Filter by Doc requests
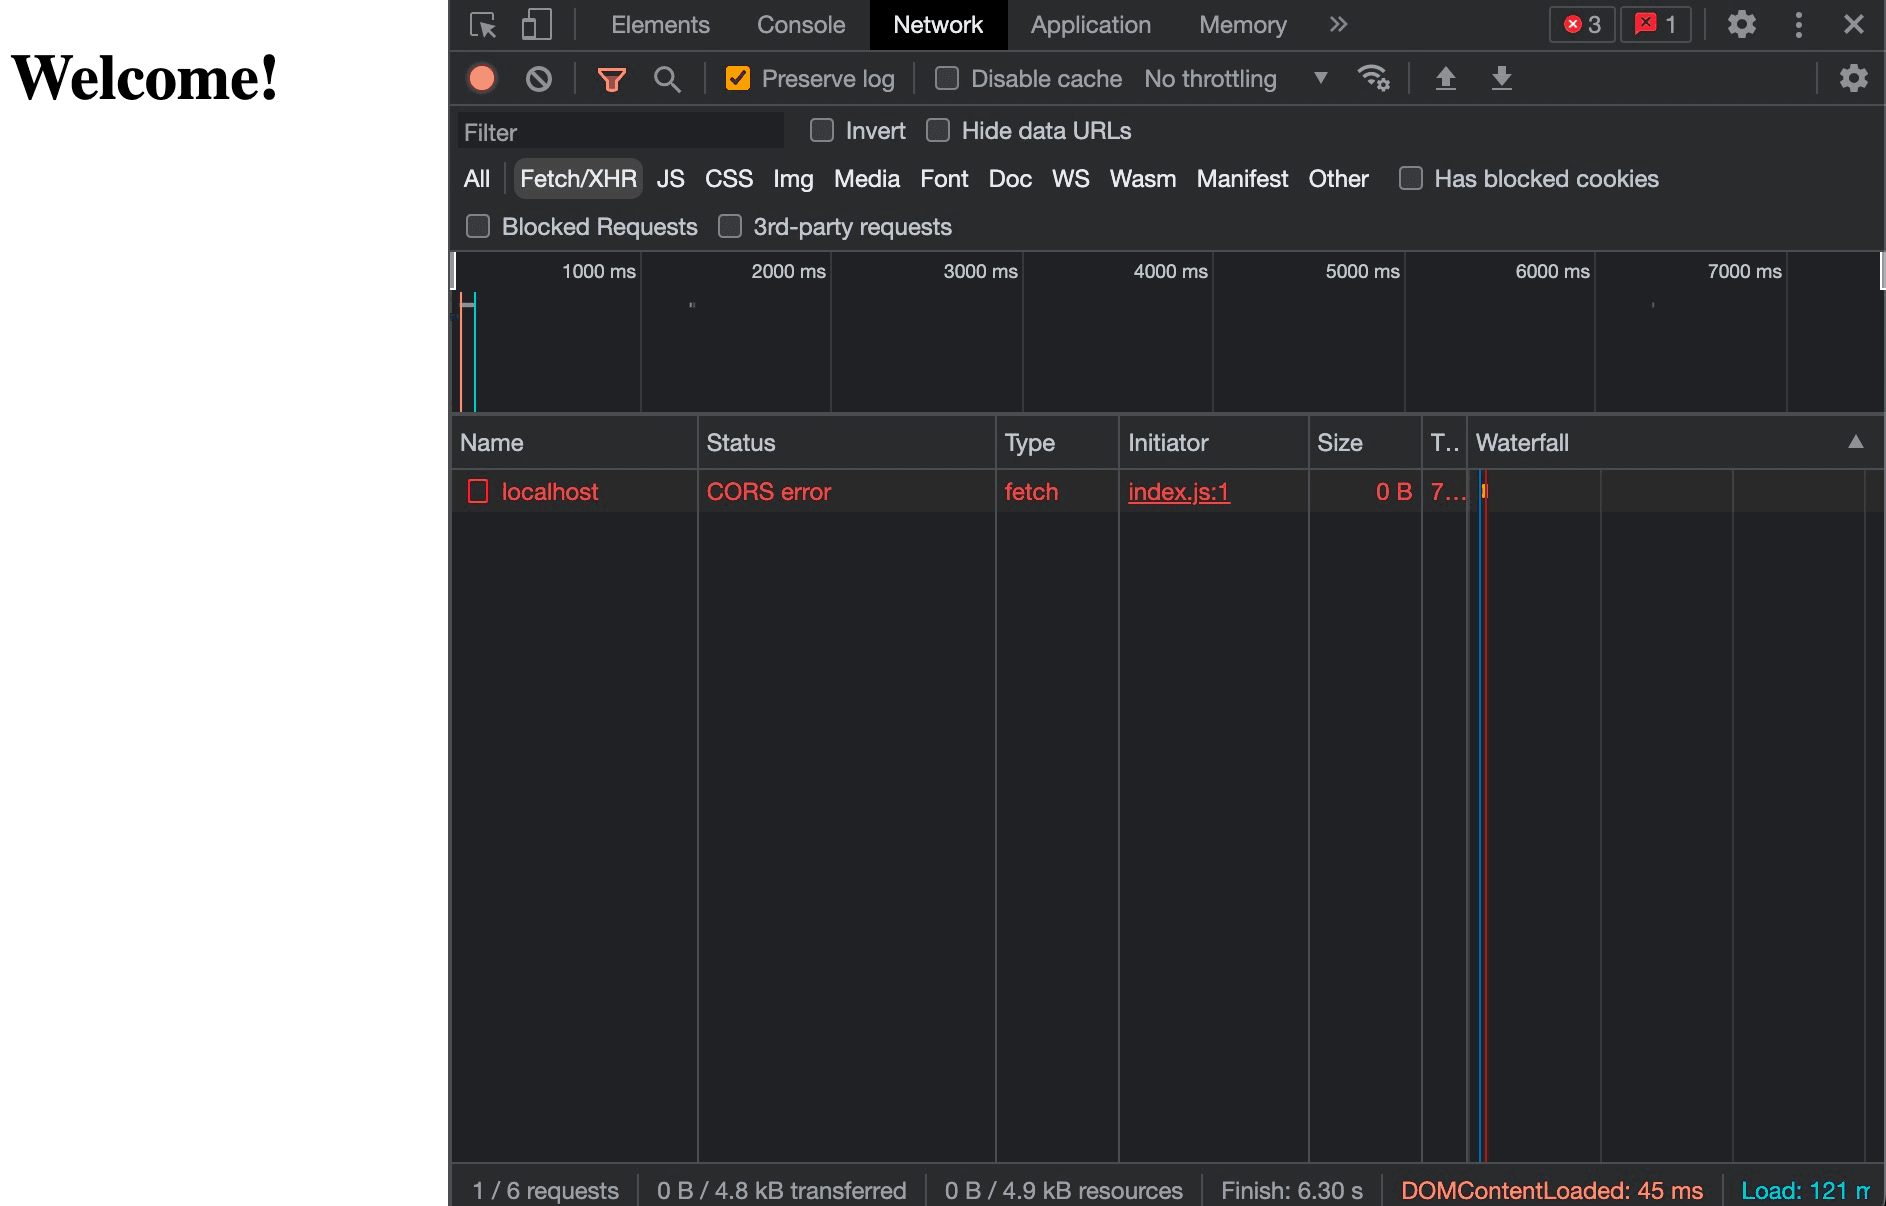 (1010, 179)
